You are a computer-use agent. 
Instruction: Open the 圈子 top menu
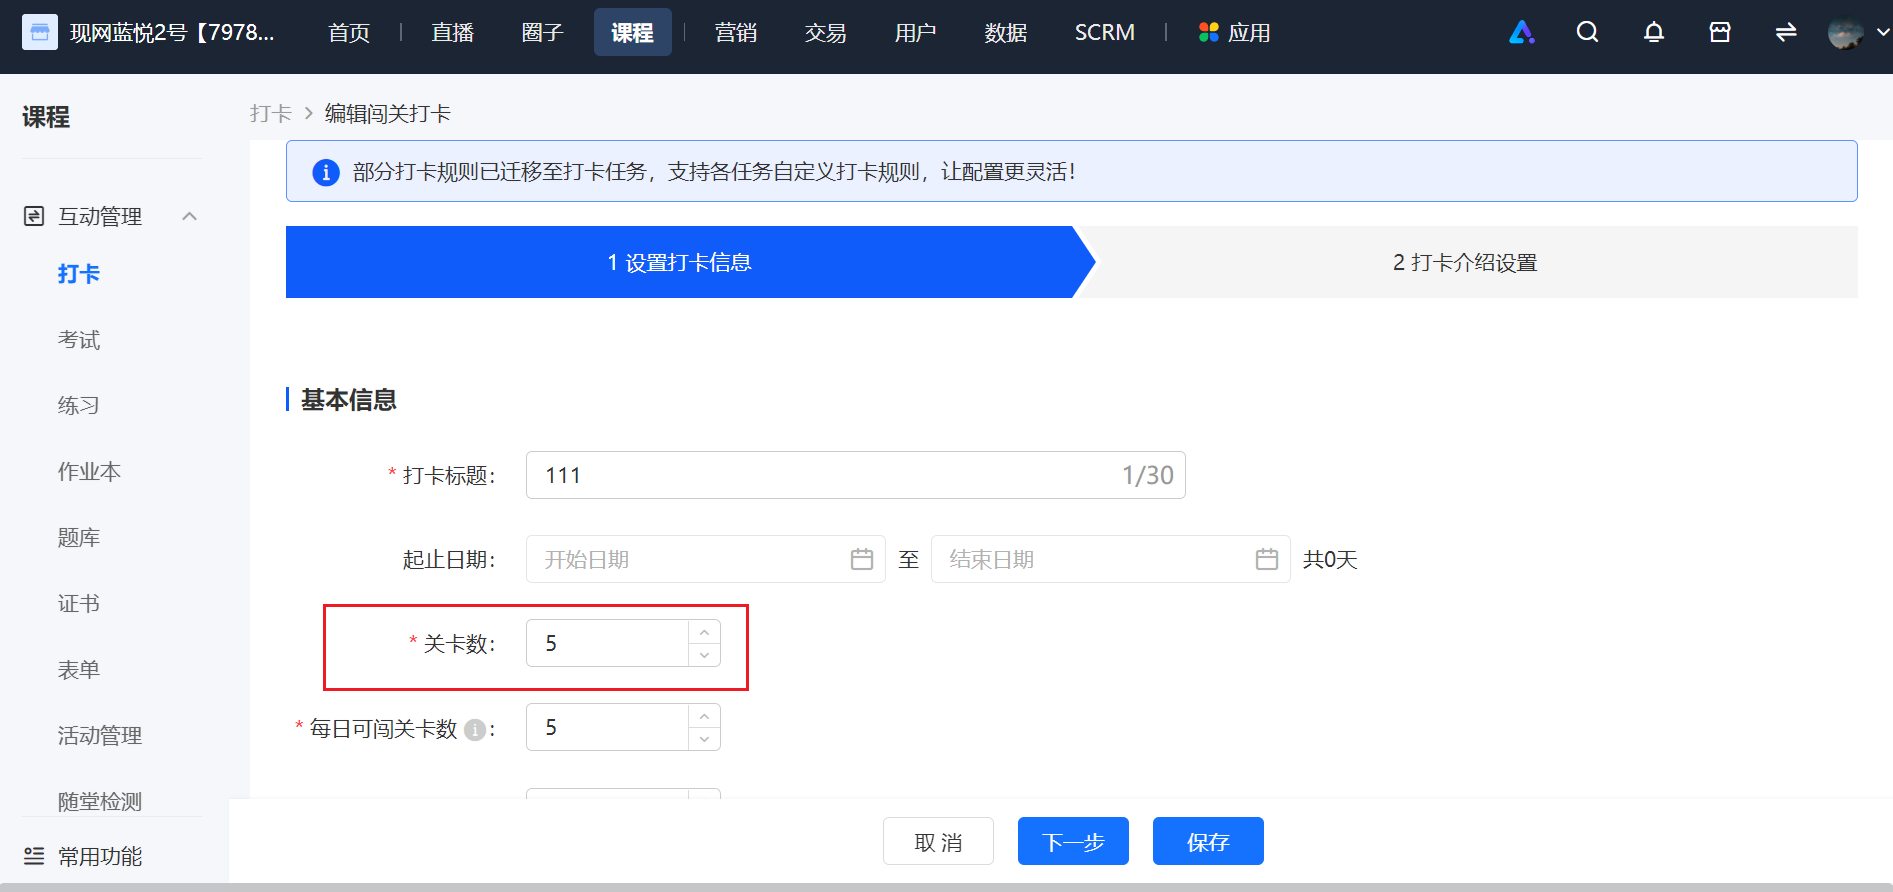click(542, 33)
